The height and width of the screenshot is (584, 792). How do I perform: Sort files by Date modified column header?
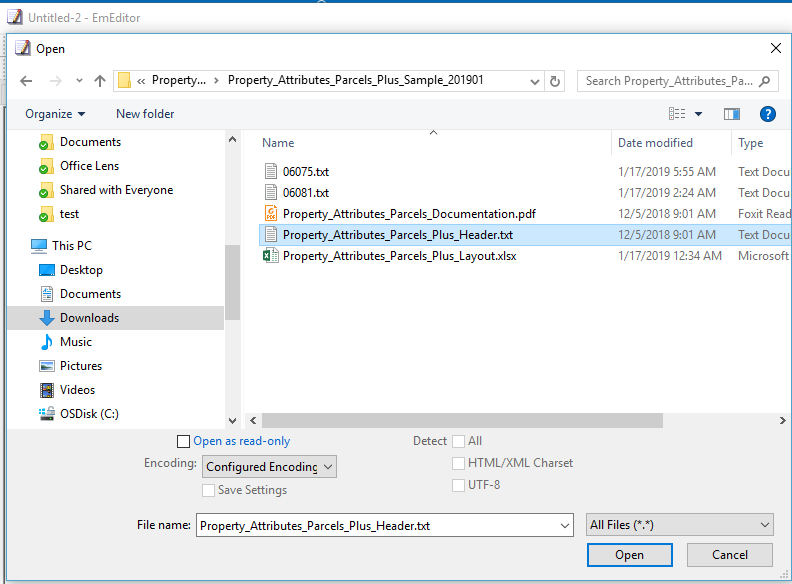[655, 143]
